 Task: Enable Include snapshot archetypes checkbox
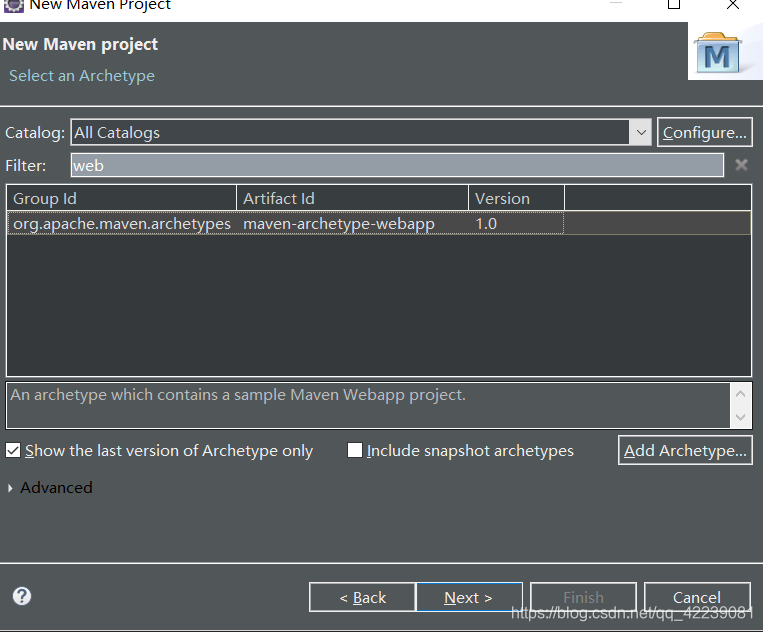click(x=355, y=450)
